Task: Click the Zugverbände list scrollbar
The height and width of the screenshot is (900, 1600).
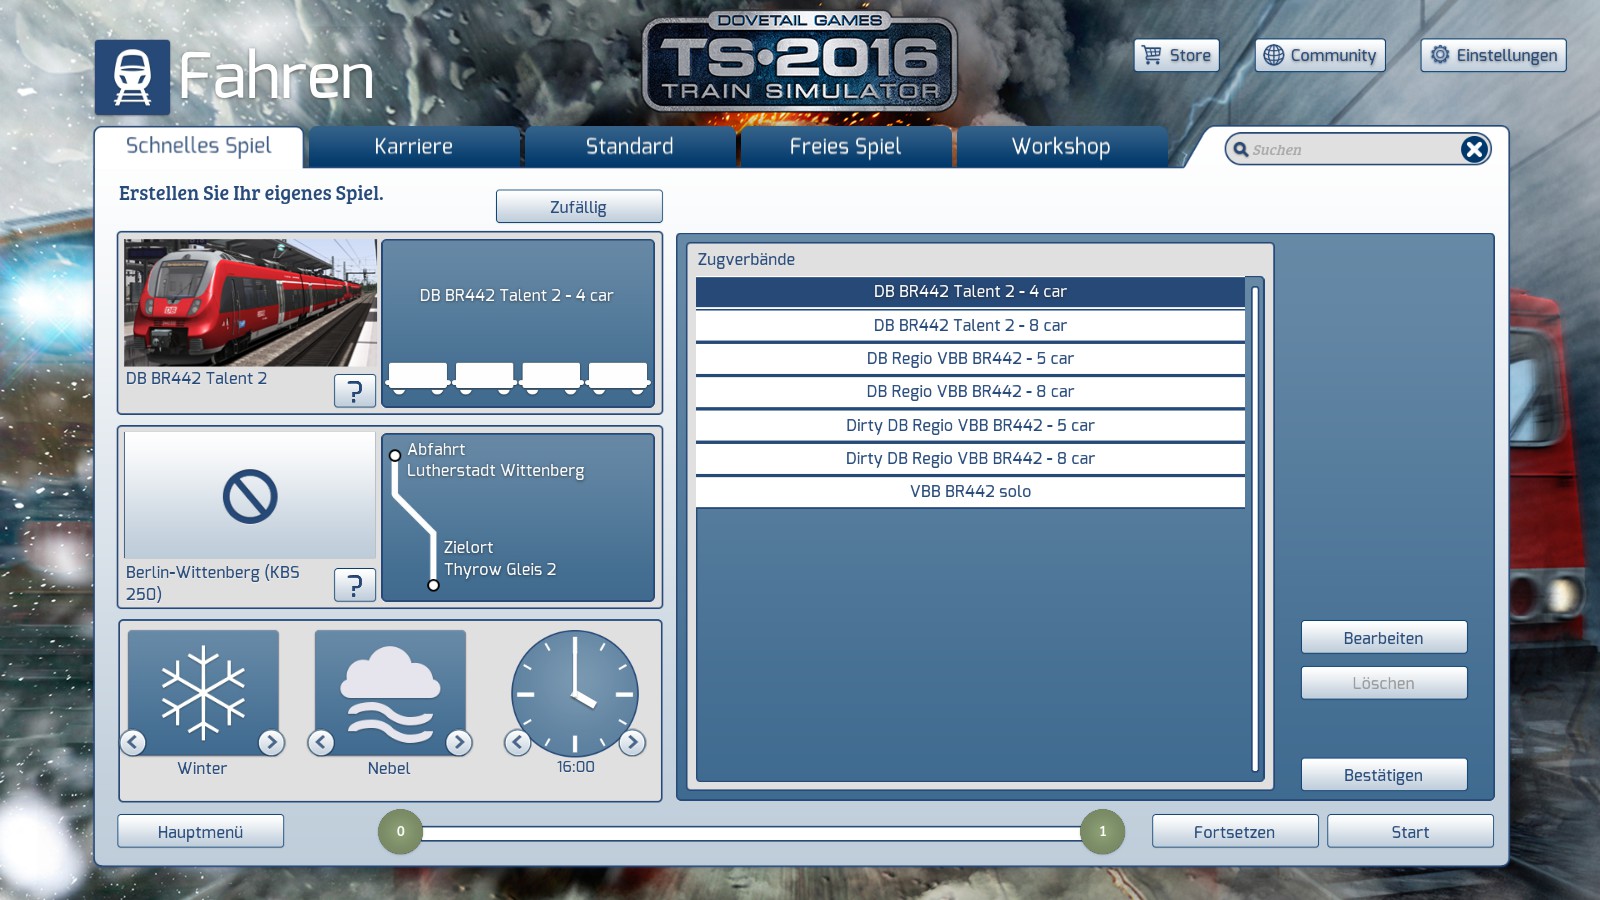Action: (1255, 529)
